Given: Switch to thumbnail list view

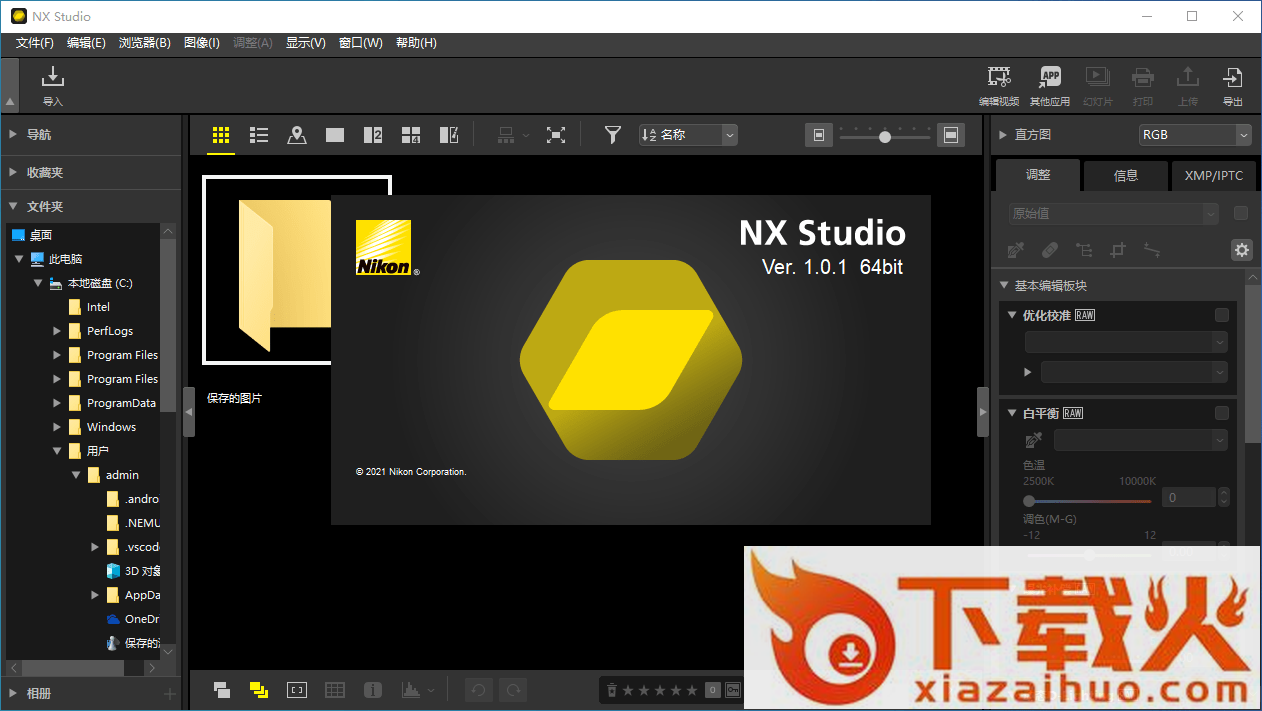Looking at the screenshot, I should pos(259,135).
